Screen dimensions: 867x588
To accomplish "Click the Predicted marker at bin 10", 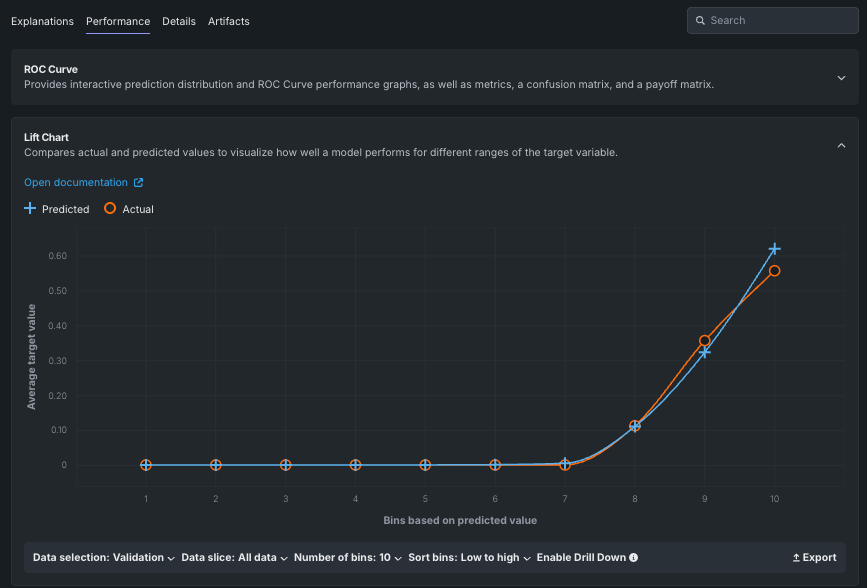I will (774, 249).
